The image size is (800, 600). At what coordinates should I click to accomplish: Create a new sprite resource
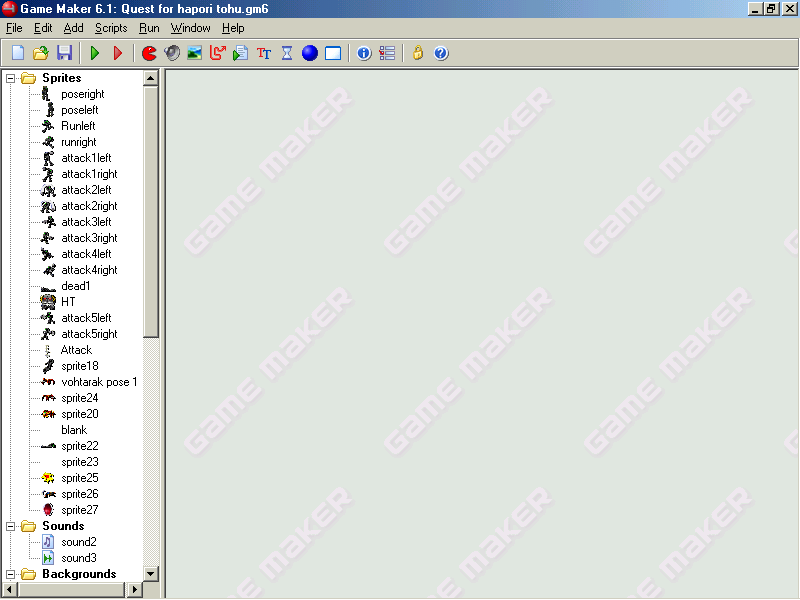coord(148,53)
